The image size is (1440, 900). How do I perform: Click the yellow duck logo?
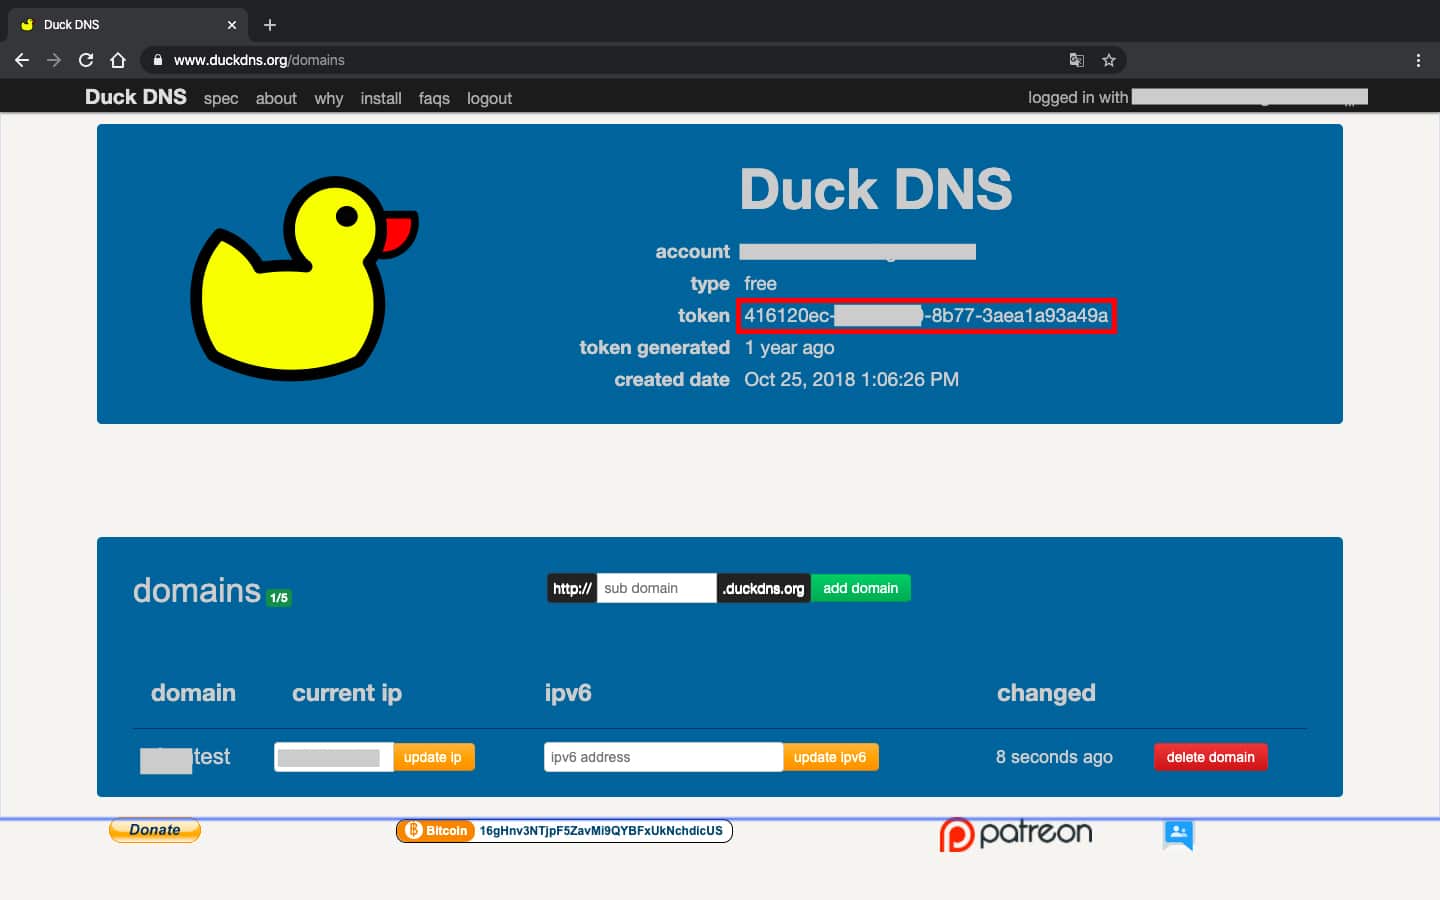click(304, 278)
